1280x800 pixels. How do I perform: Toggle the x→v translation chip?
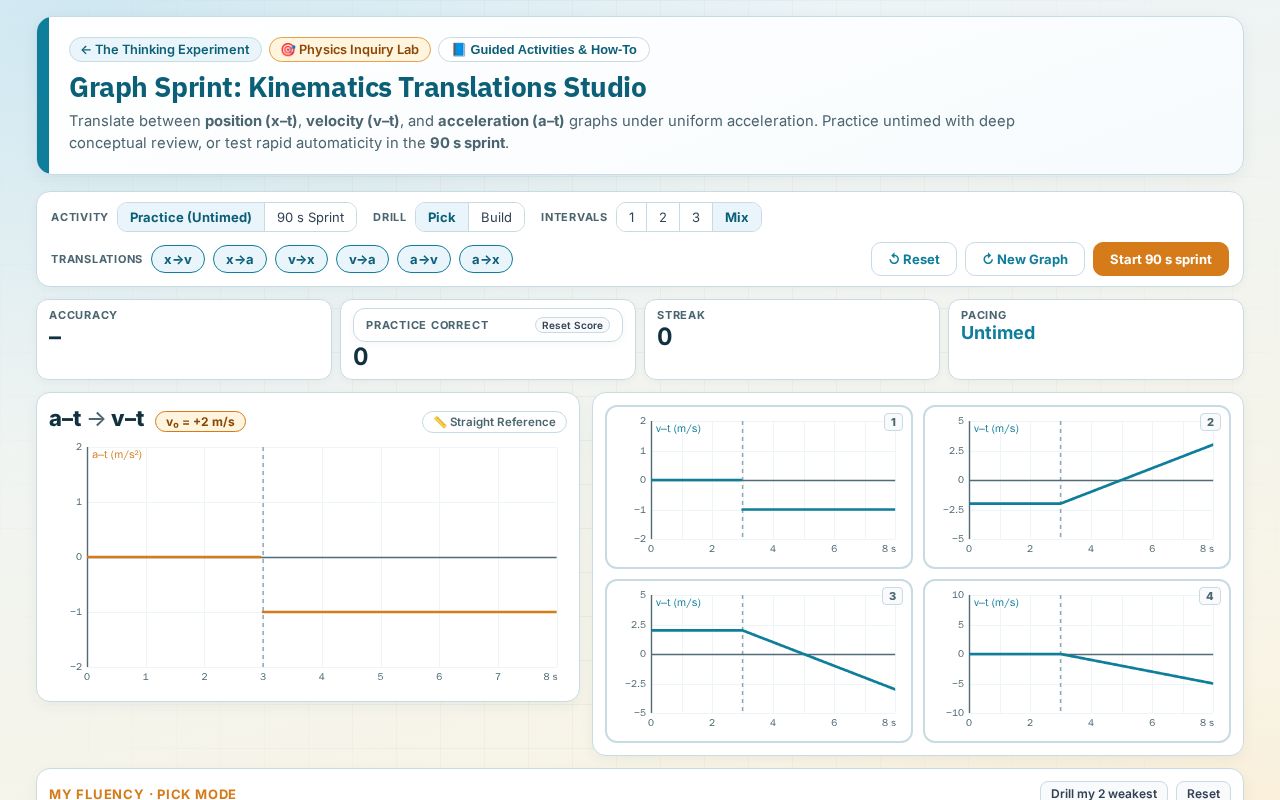178,259
